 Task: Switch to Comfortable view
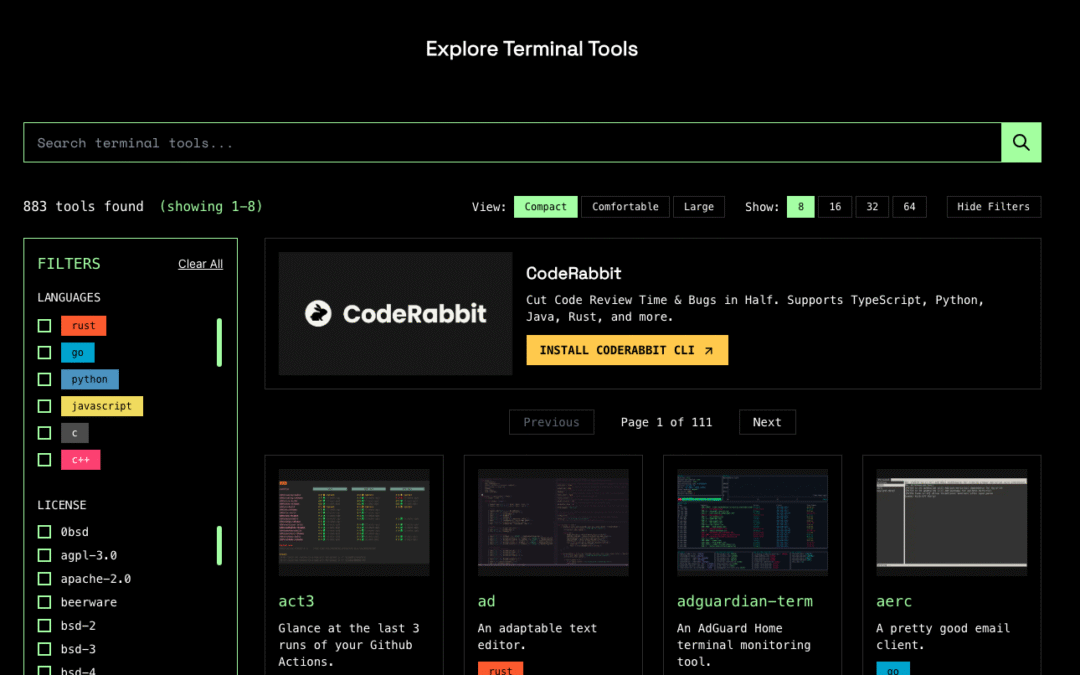tap(625, 207)
